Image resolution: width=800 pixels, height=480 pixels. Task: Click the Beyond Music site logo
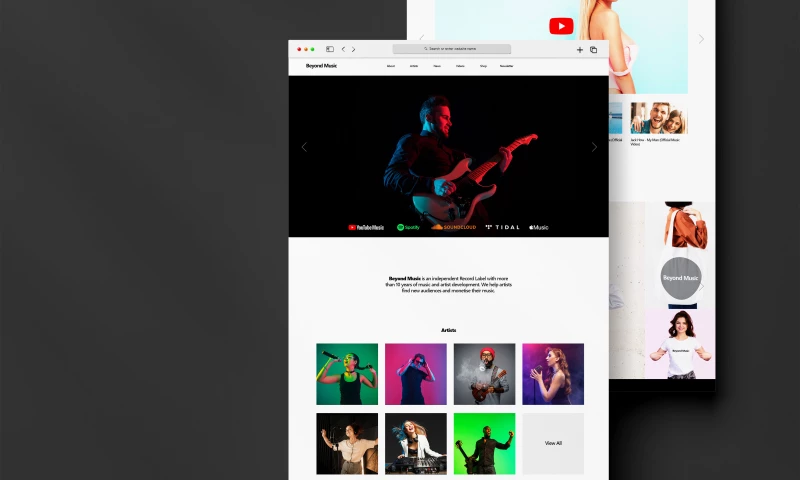click(321, 66)
